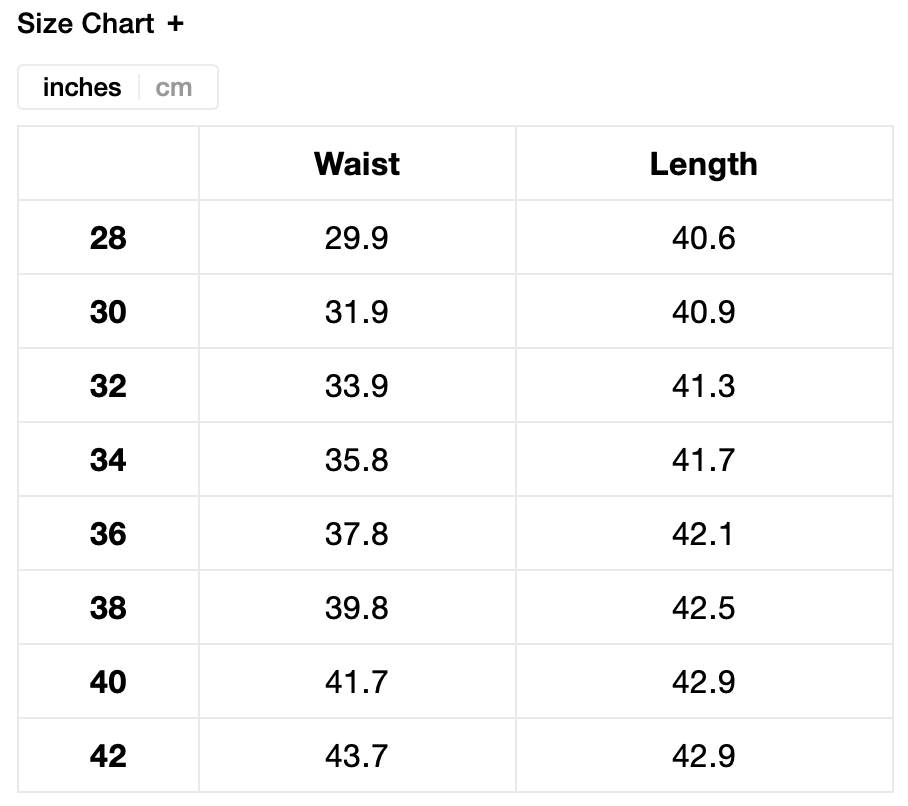Select size 32 row label
The image size is (908, 806).
pos(108,386)
